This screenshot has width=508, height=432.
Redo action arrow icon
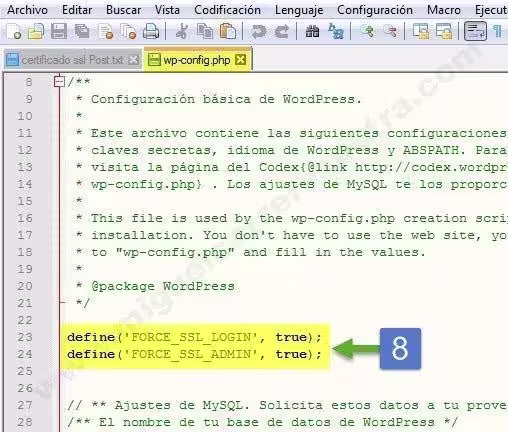[282, 32]
